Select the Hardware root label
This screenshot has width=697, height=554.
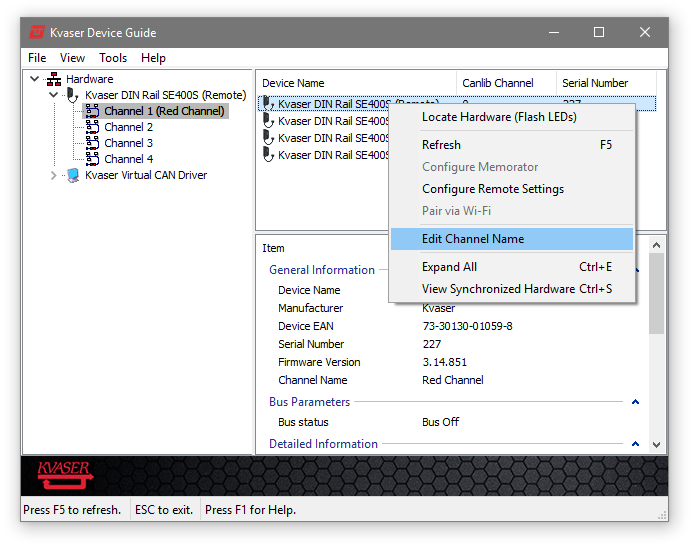(x=90, y=79)
